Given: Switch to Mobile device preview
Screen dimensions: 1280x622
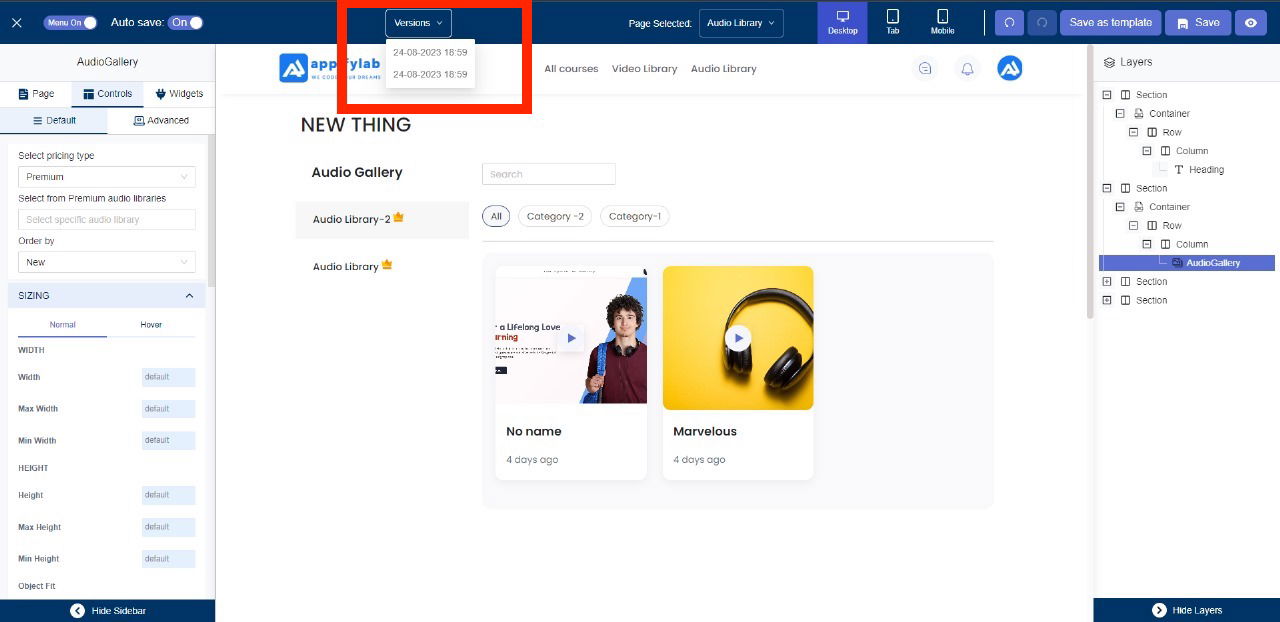Looking at the screenshot, I should 942,22.
